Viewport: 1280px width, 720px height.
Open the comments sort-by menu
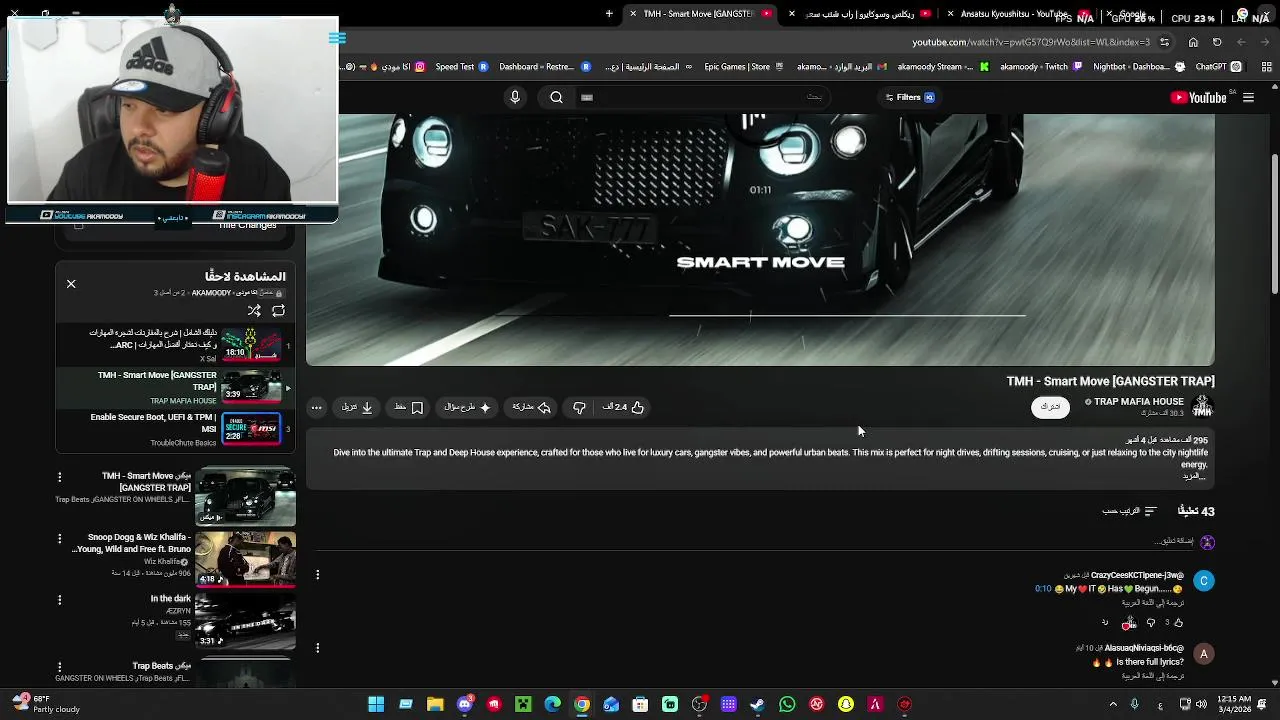click(1130, 511)
